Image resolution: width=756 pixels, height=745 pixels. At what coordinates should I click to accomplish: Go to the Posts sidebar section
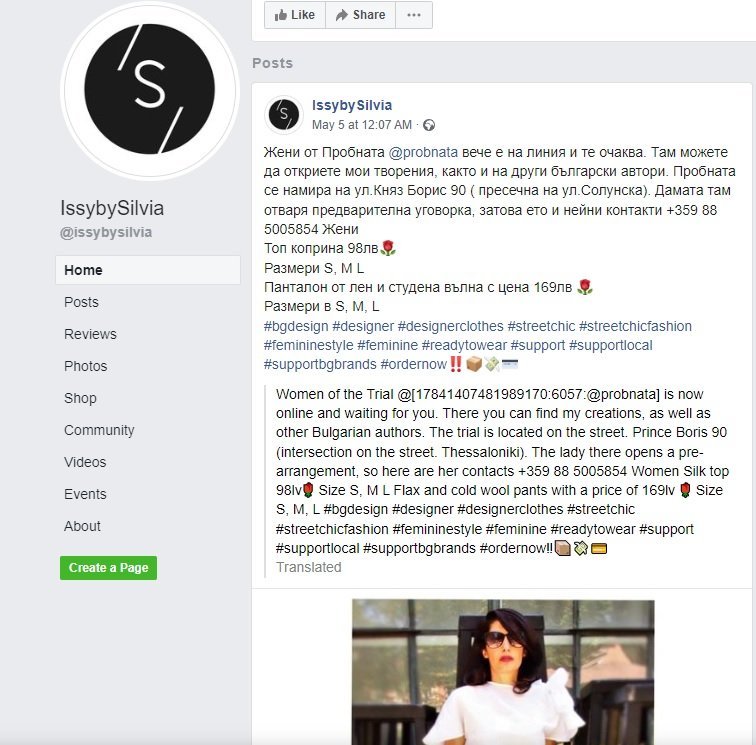click(x=81, y=302)
